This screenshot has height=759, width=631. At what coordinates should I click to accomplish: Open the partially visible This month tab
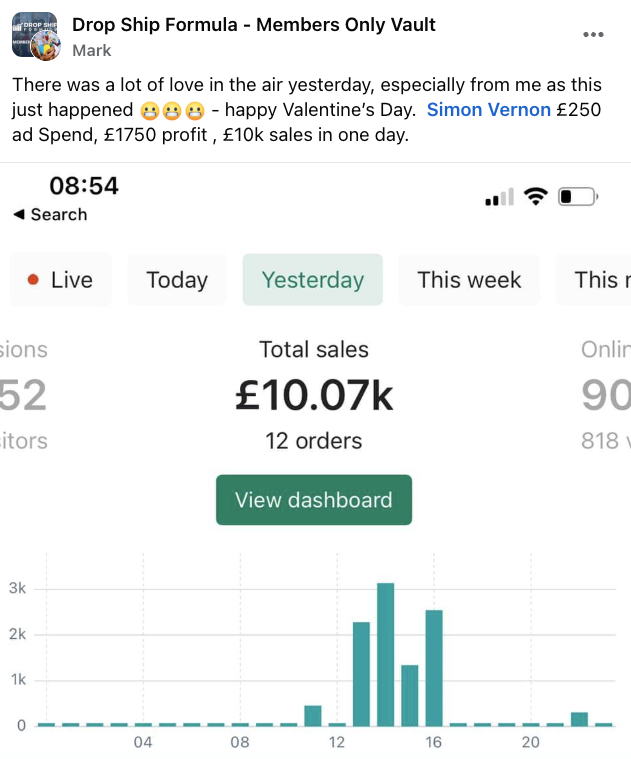pos(594,279)
